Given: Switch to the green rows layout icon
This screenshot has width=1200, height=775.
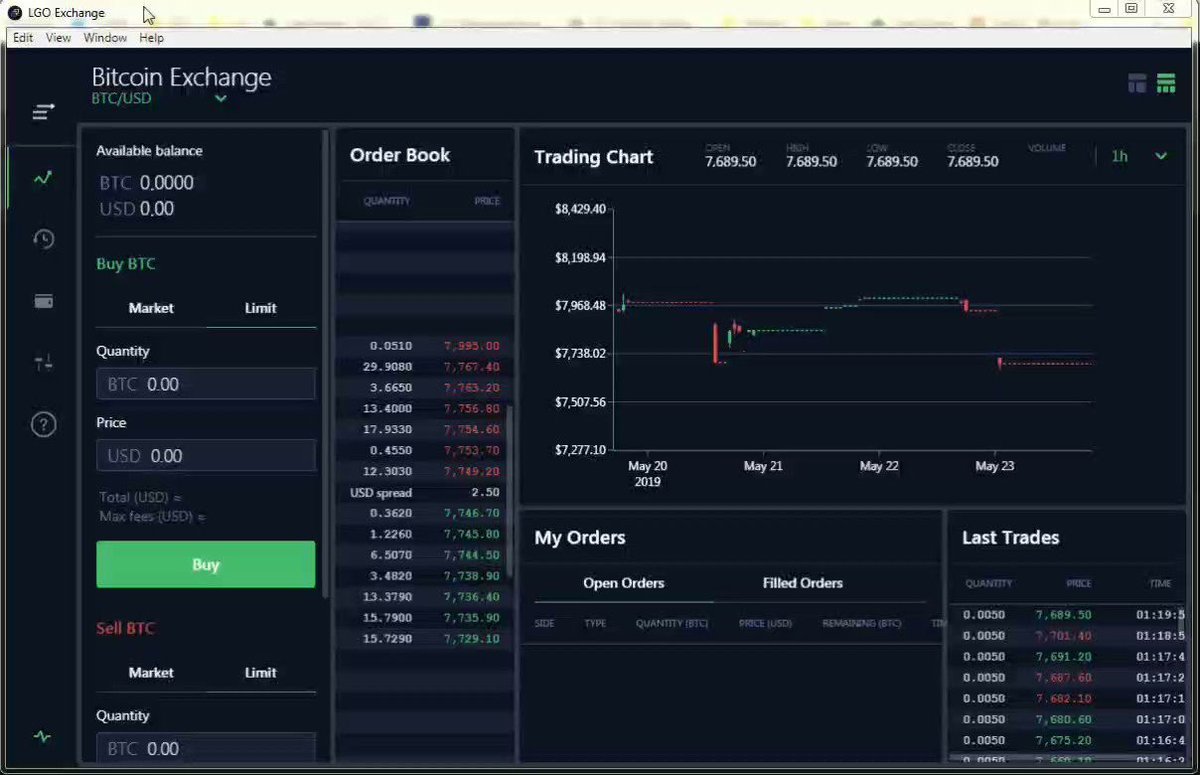Looking at the screenshot, I should pyautogui.click(x=1166, y=83).
